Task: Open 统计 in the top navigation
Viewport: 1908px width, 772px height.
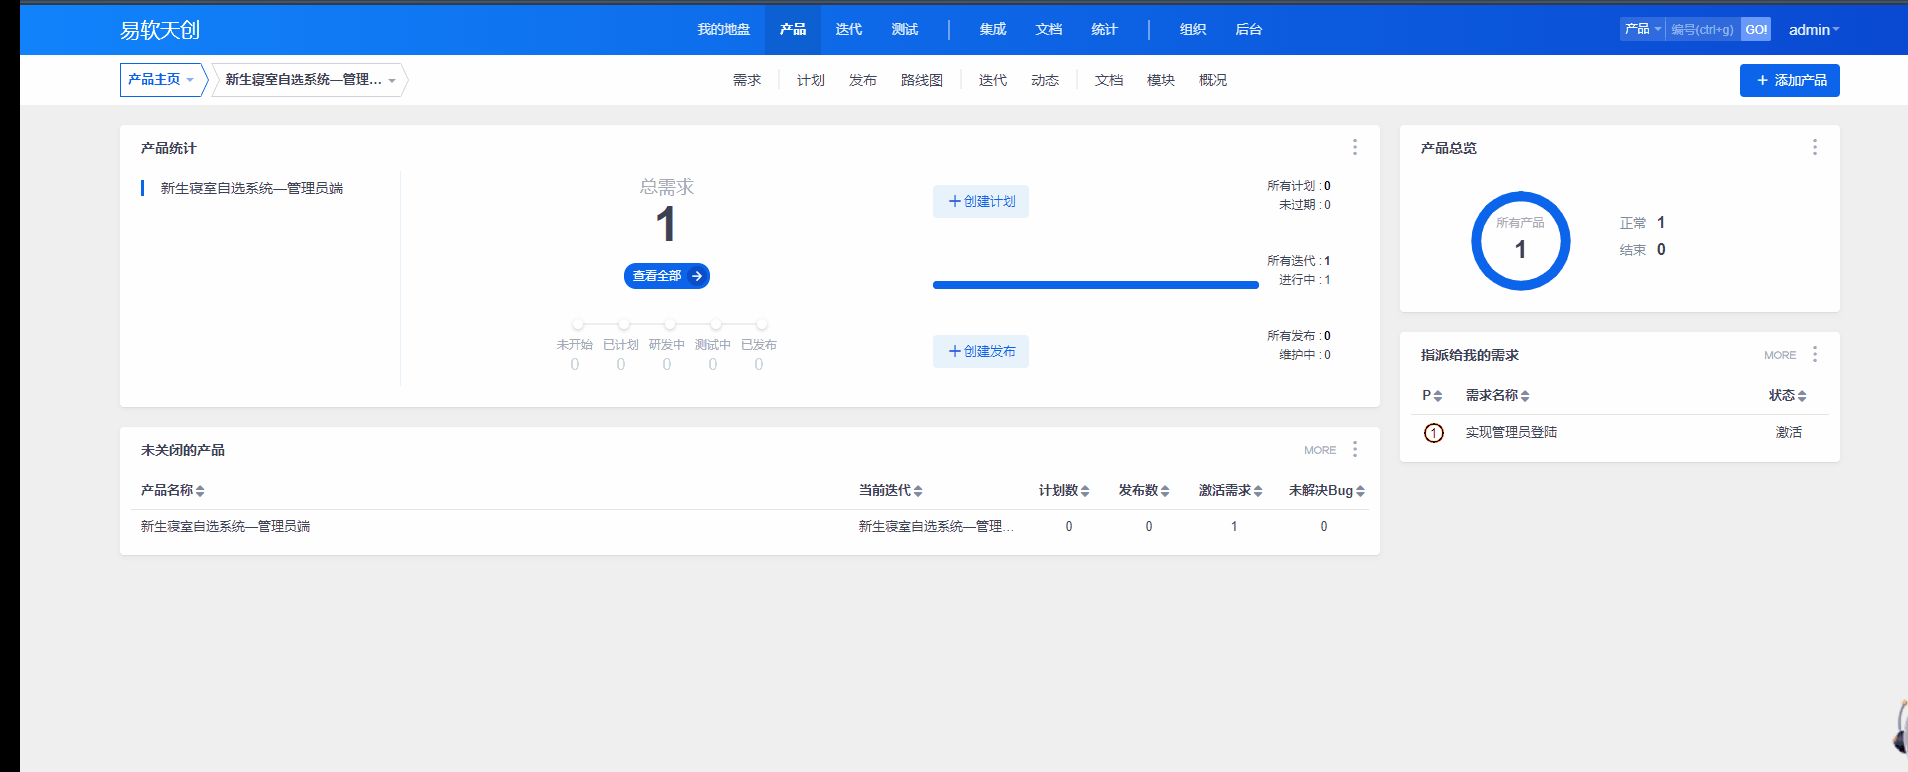Action: click(x=1104, y=30)
